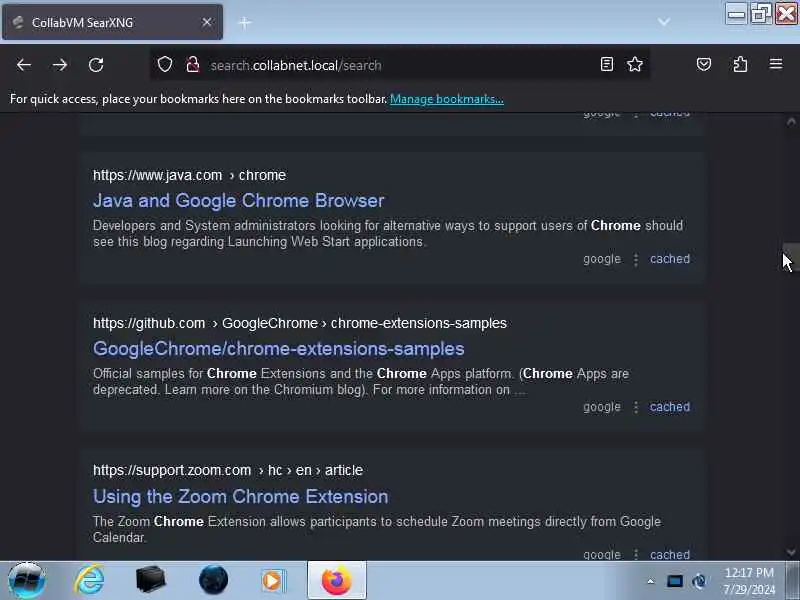Open cached link for GitHub result
800x600 pixels.
coord(669,407)
